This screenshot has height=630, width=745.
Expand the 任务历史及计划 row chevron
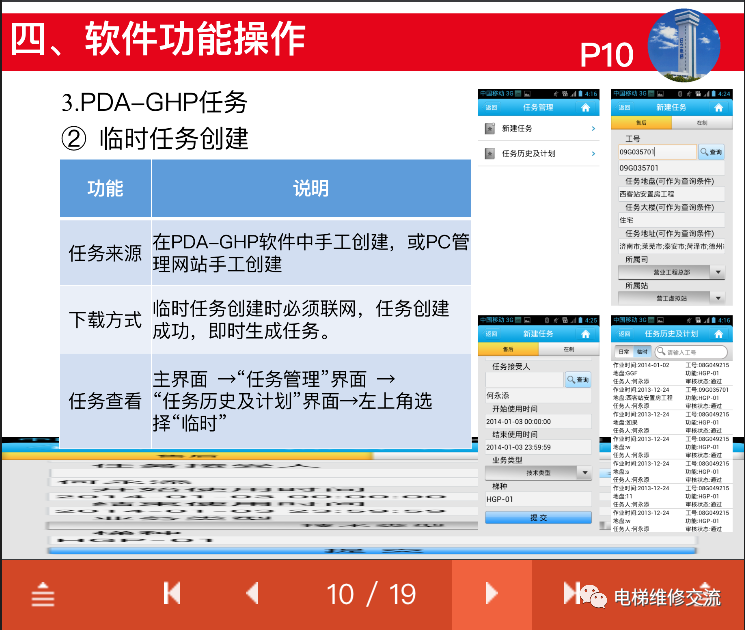click(593, 153)
